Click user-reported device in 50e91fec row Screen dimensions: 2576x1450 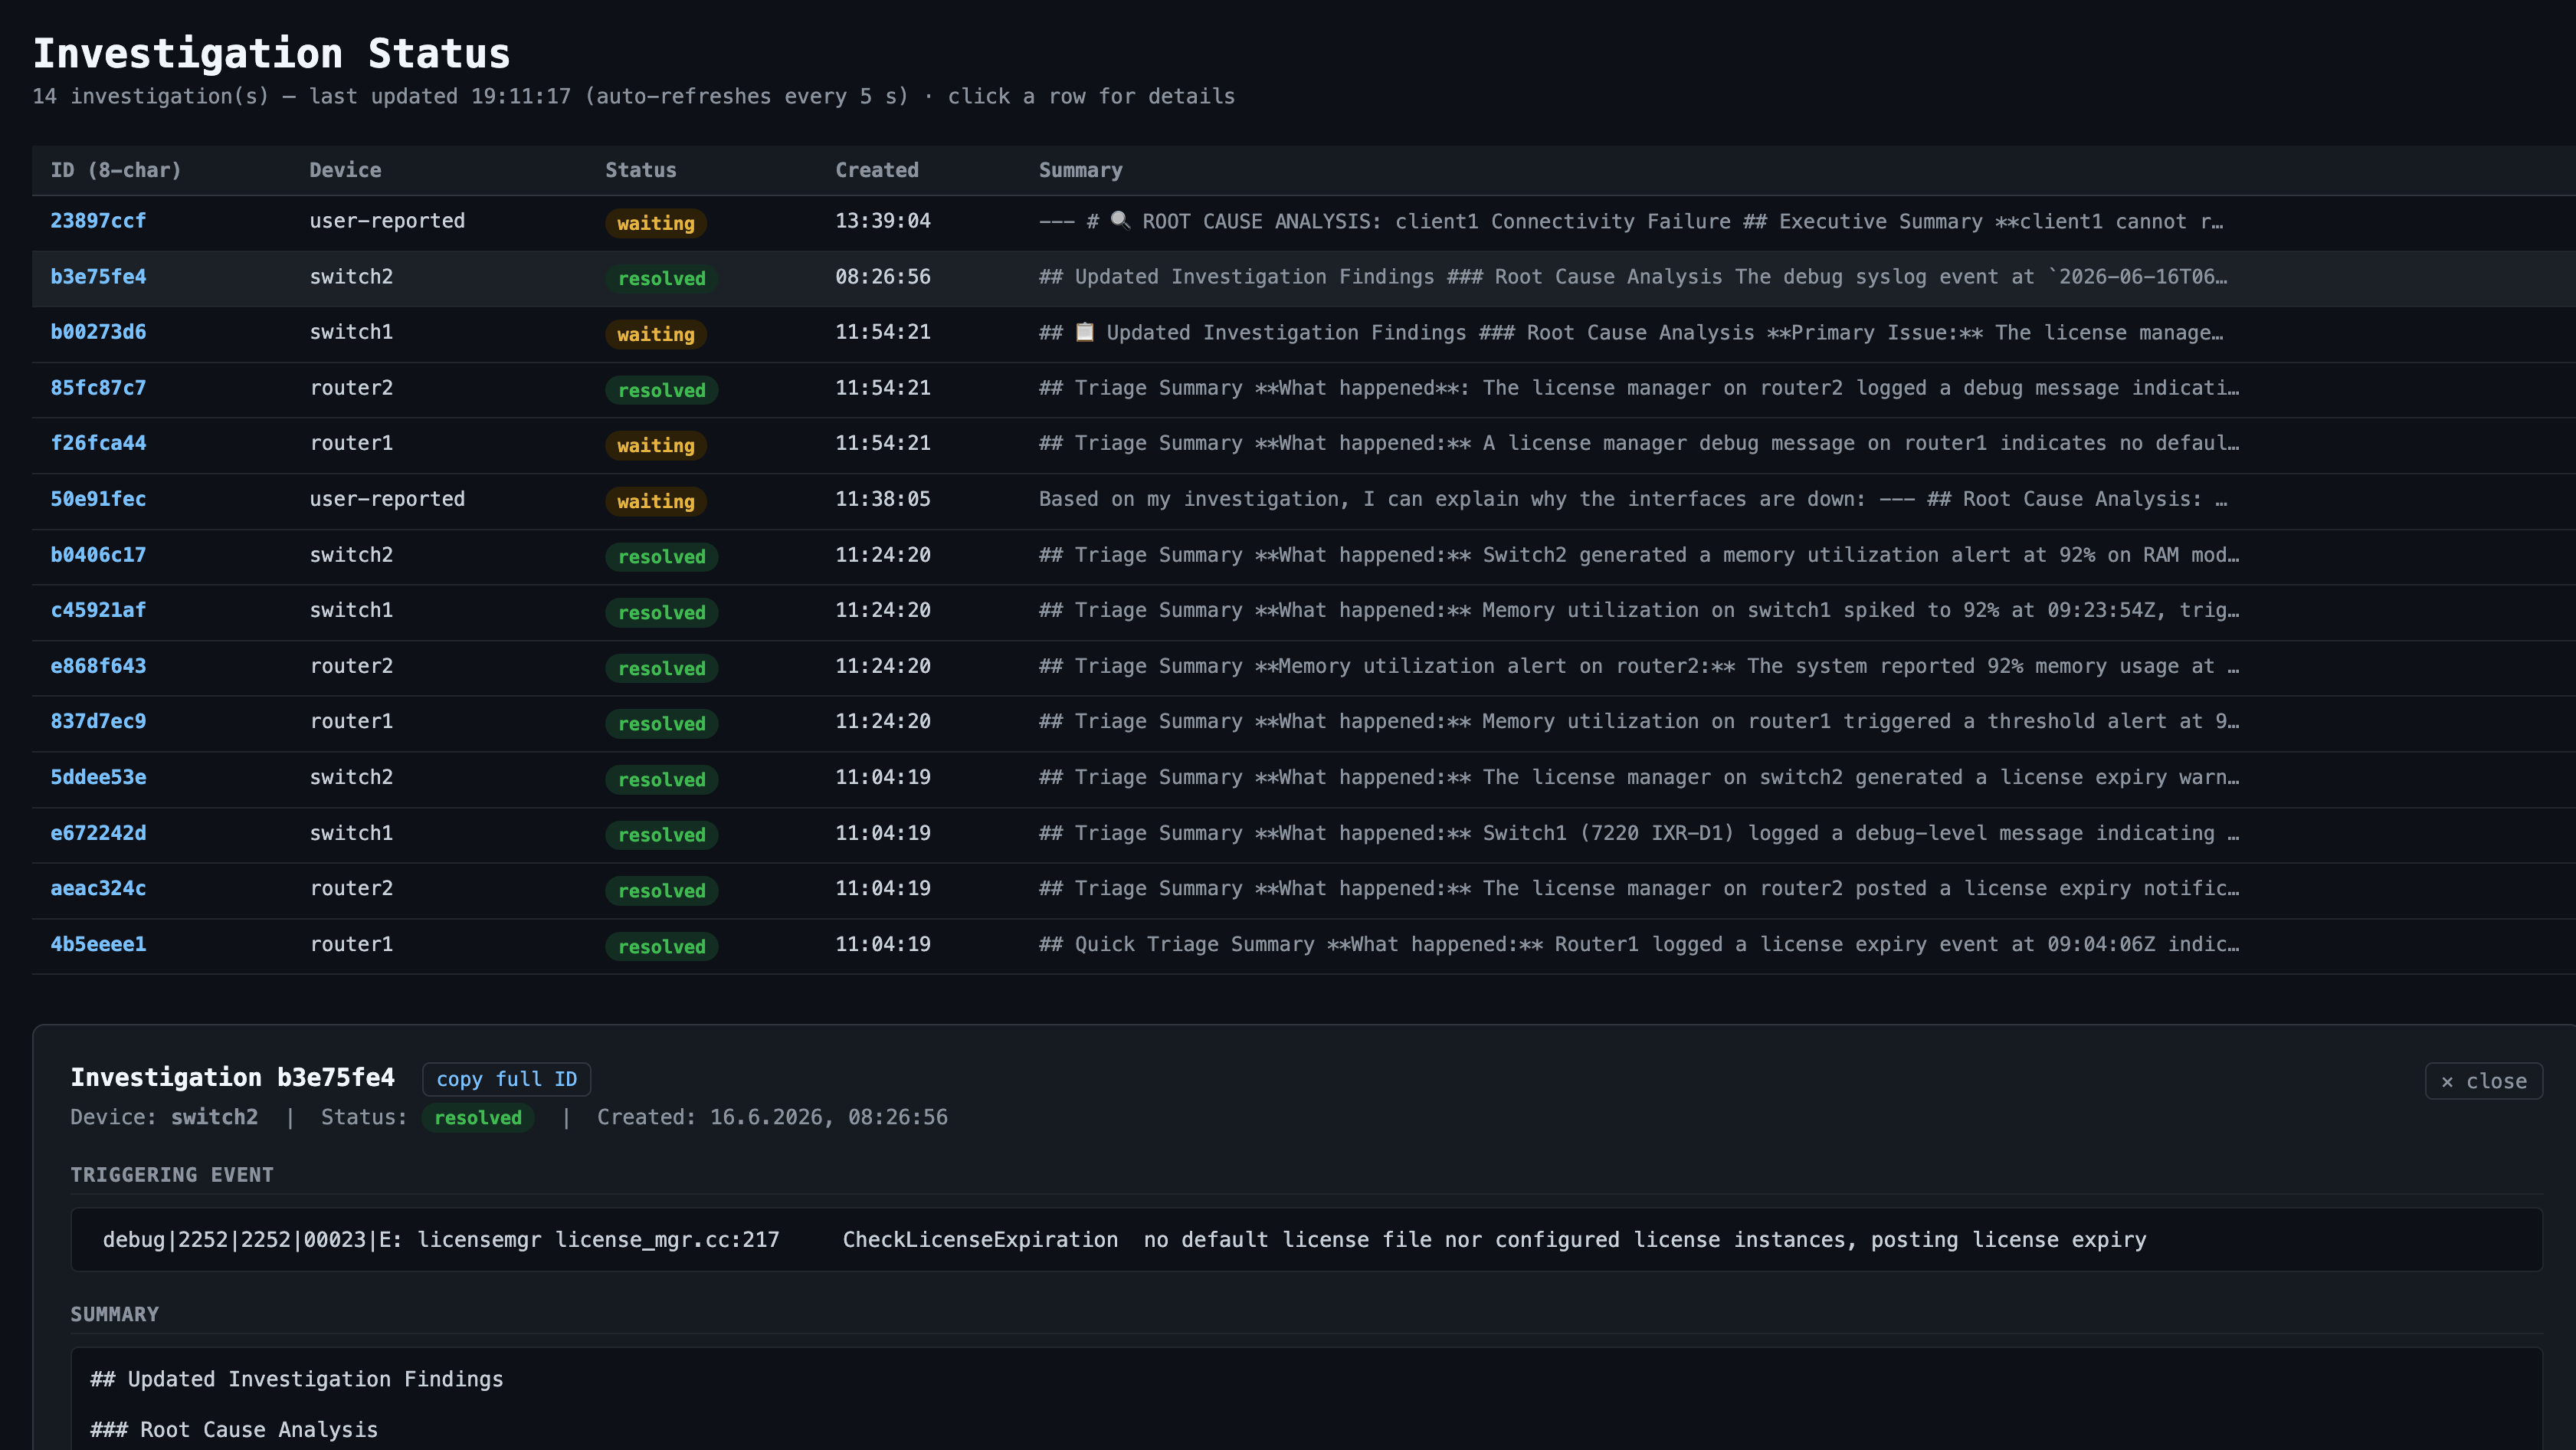tap(387, 499)
